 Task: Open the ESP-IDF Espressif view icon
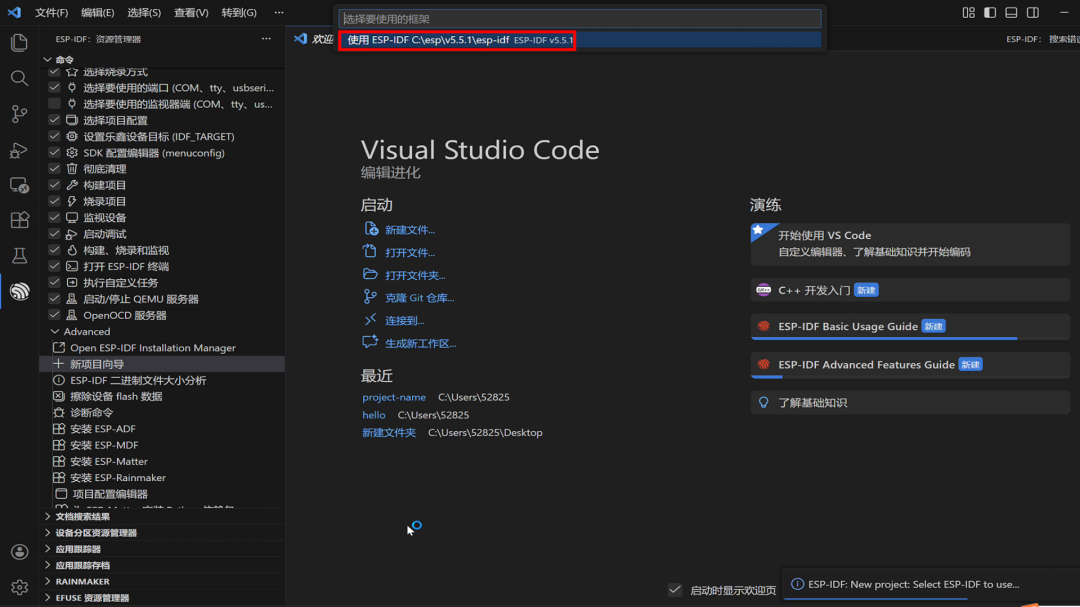[x=19, y=291]
